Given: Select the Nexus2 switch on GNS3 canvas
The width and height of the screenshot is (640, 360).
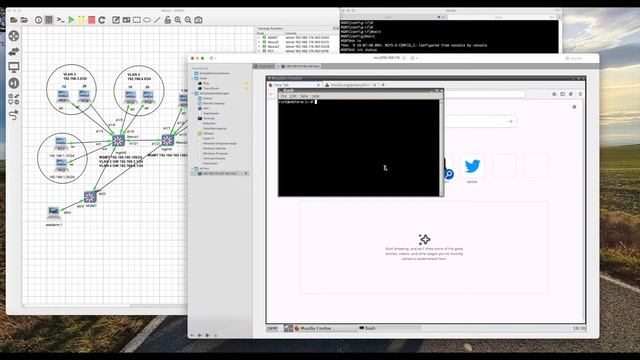Looking at the screenshot, I should click(x=167, y=140).
